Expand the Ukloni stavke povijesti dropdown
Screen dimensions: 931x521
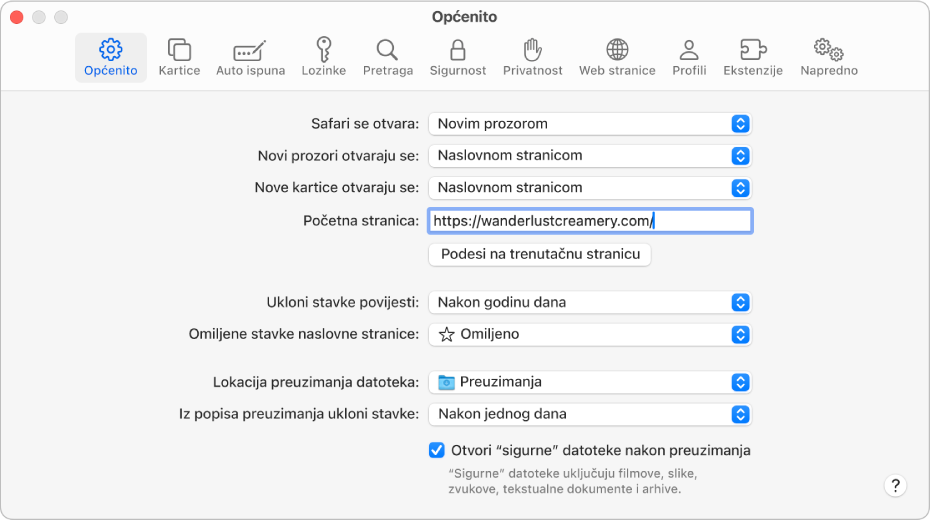pyautogui.click(x=590, y=302)
